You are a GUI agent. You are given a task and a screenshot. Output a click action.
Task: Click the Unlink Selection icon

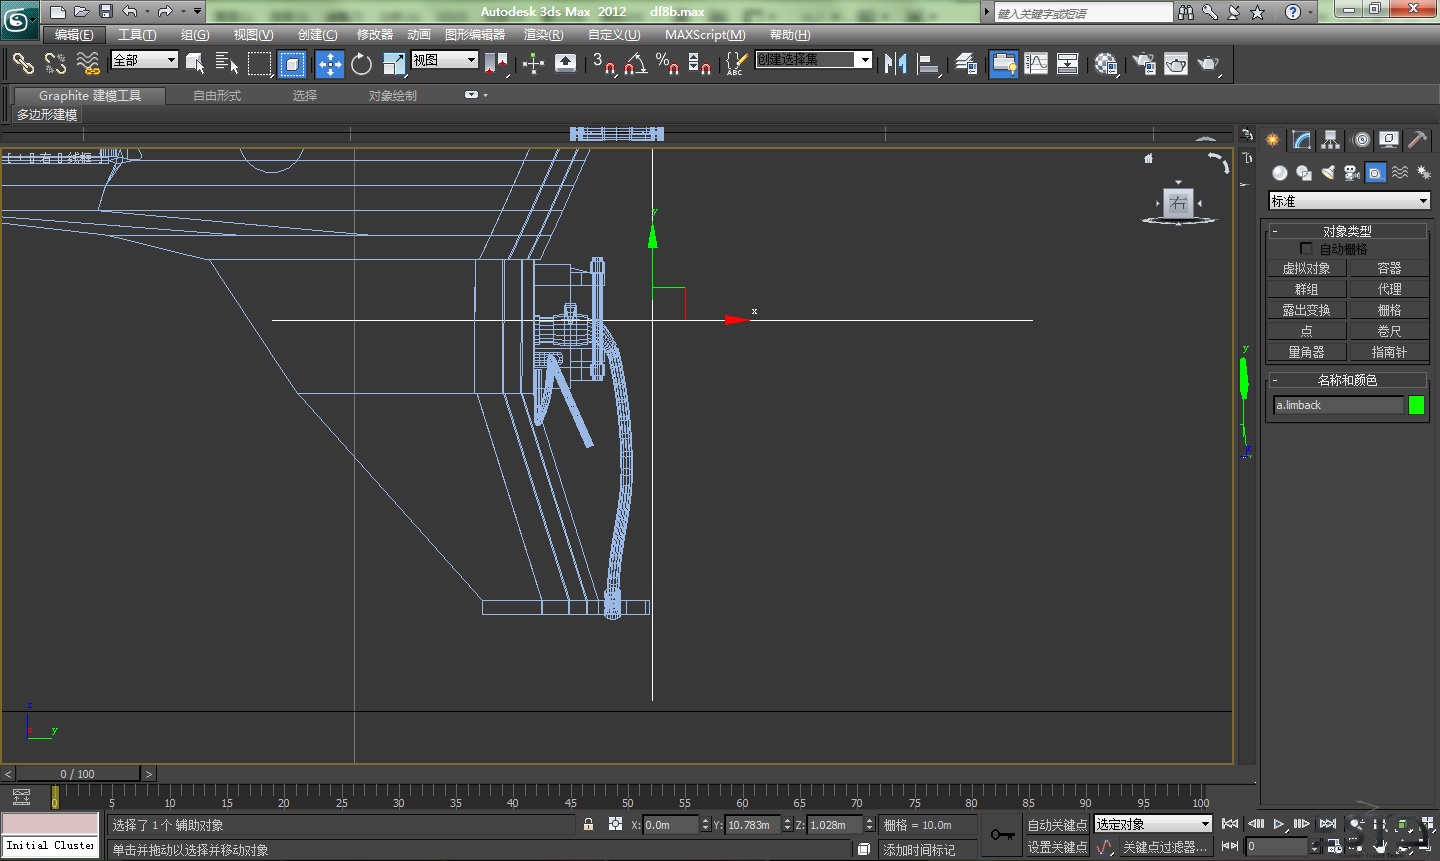click(x=55, y=64)
